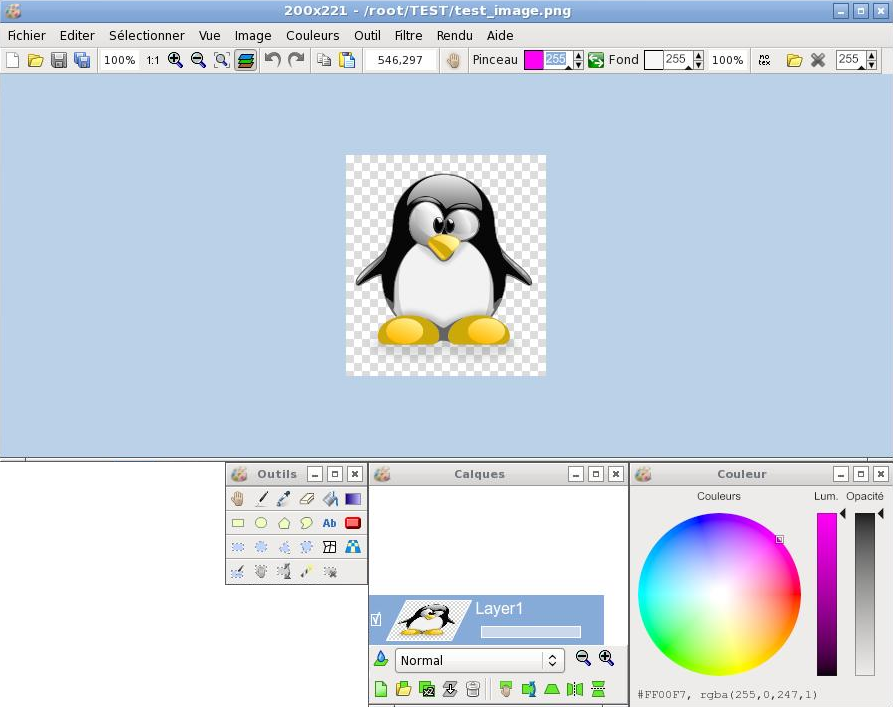The height and width of the screenshot is (707, 893).
Task: Select the Hand tool in Outils panel
Action: click(x=238, y=499)
